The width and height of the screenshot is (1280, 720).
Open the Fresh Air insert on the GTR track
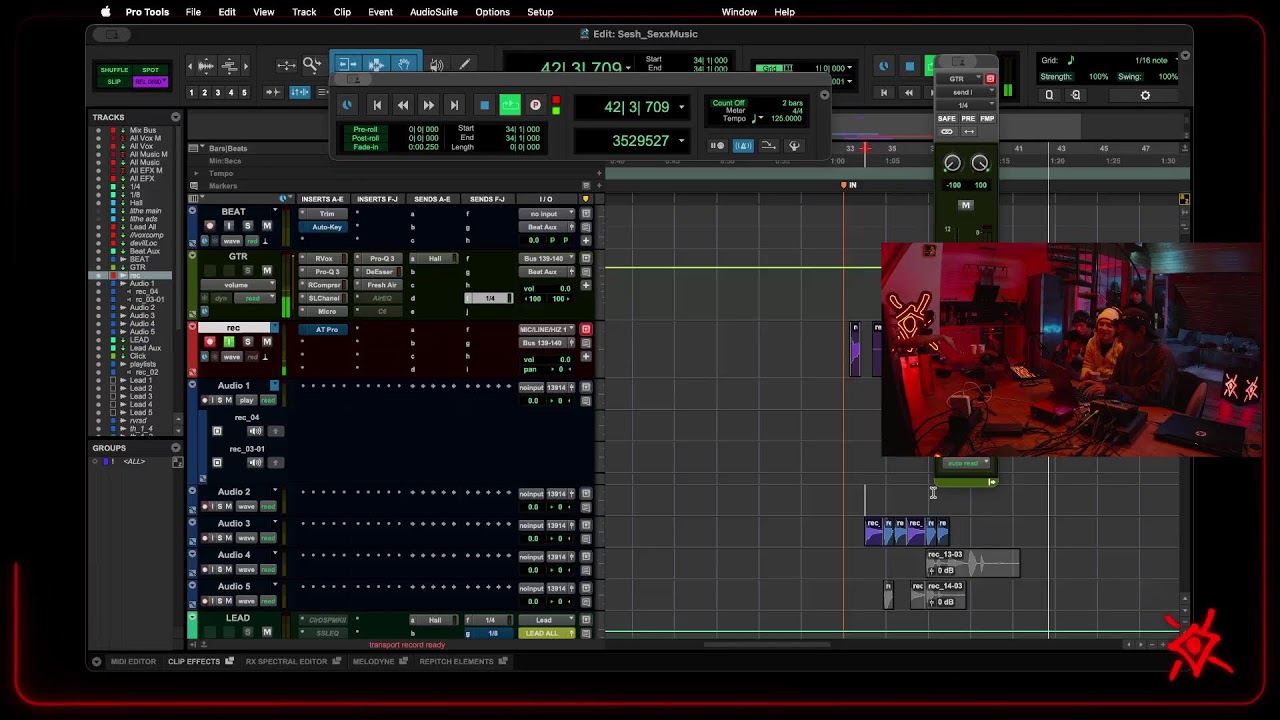(x=382, y=285)
